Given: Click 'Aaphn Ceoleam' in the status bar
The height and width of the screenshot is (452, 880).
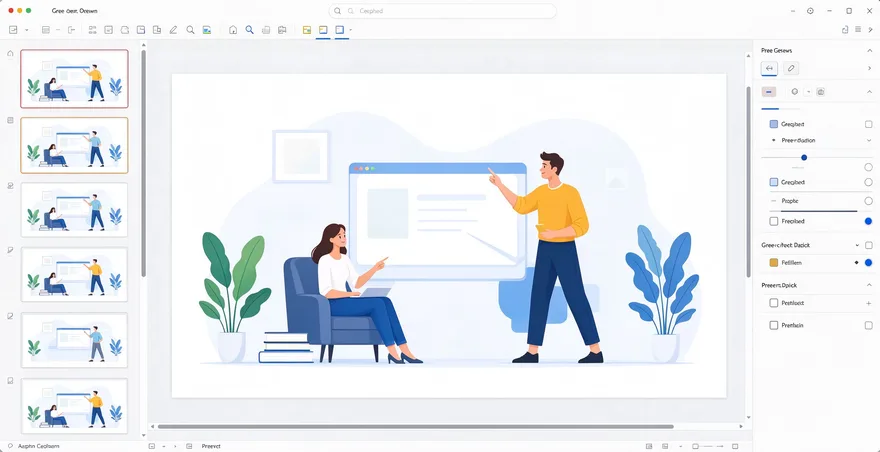Looking at the screenshot, I should click(39, 446).
